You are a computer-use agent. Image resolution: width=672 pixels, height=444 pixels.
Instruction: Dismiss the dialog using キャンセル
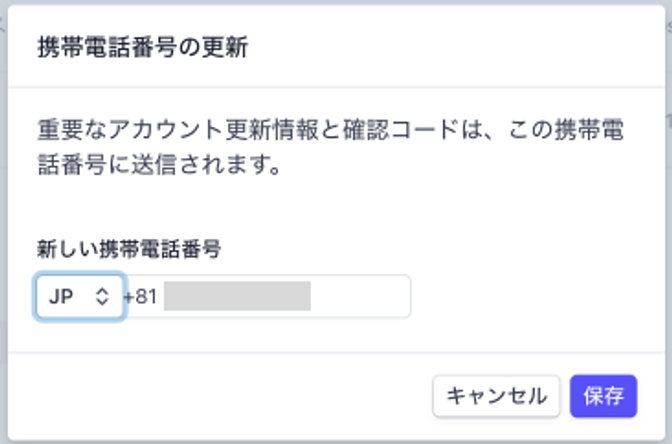[496, 395]
